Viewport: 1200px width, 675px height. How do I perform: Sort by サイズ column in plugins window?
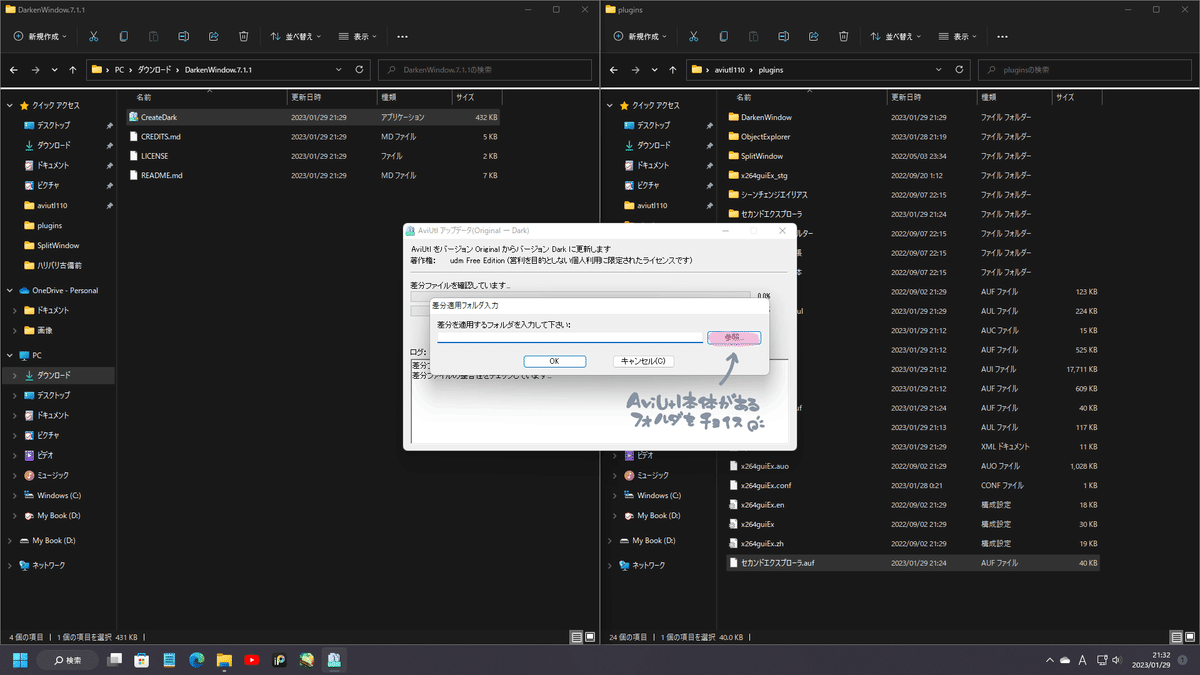click(x=1076, y=97)
